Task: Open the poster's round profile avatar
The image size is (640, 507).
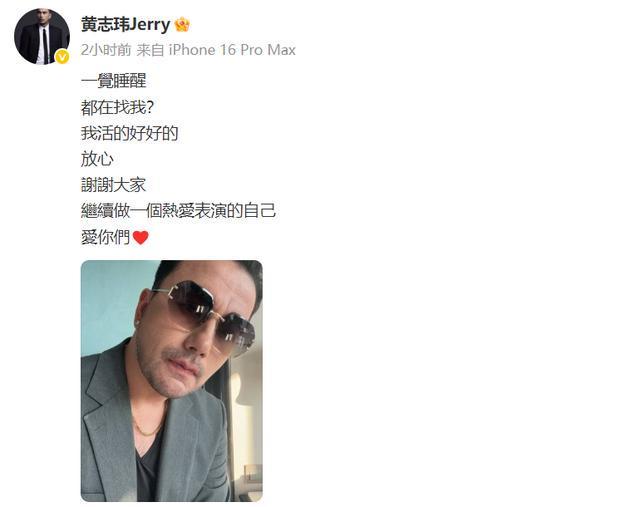Action: (x=42, y=37)
